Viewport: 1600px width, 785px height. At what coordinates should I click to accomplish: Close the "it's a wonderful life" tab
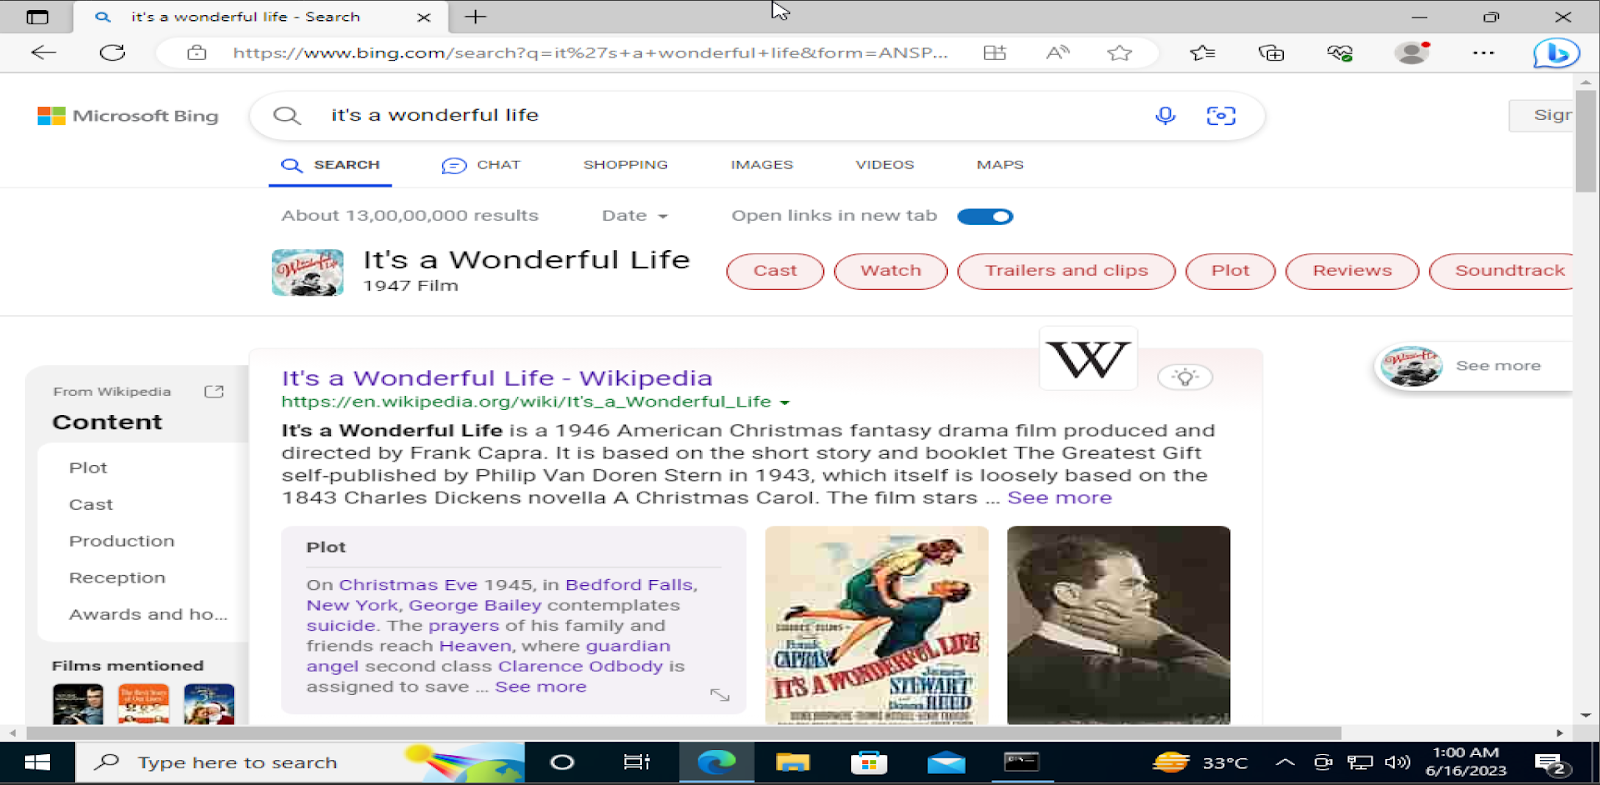[x=424, y=17]
